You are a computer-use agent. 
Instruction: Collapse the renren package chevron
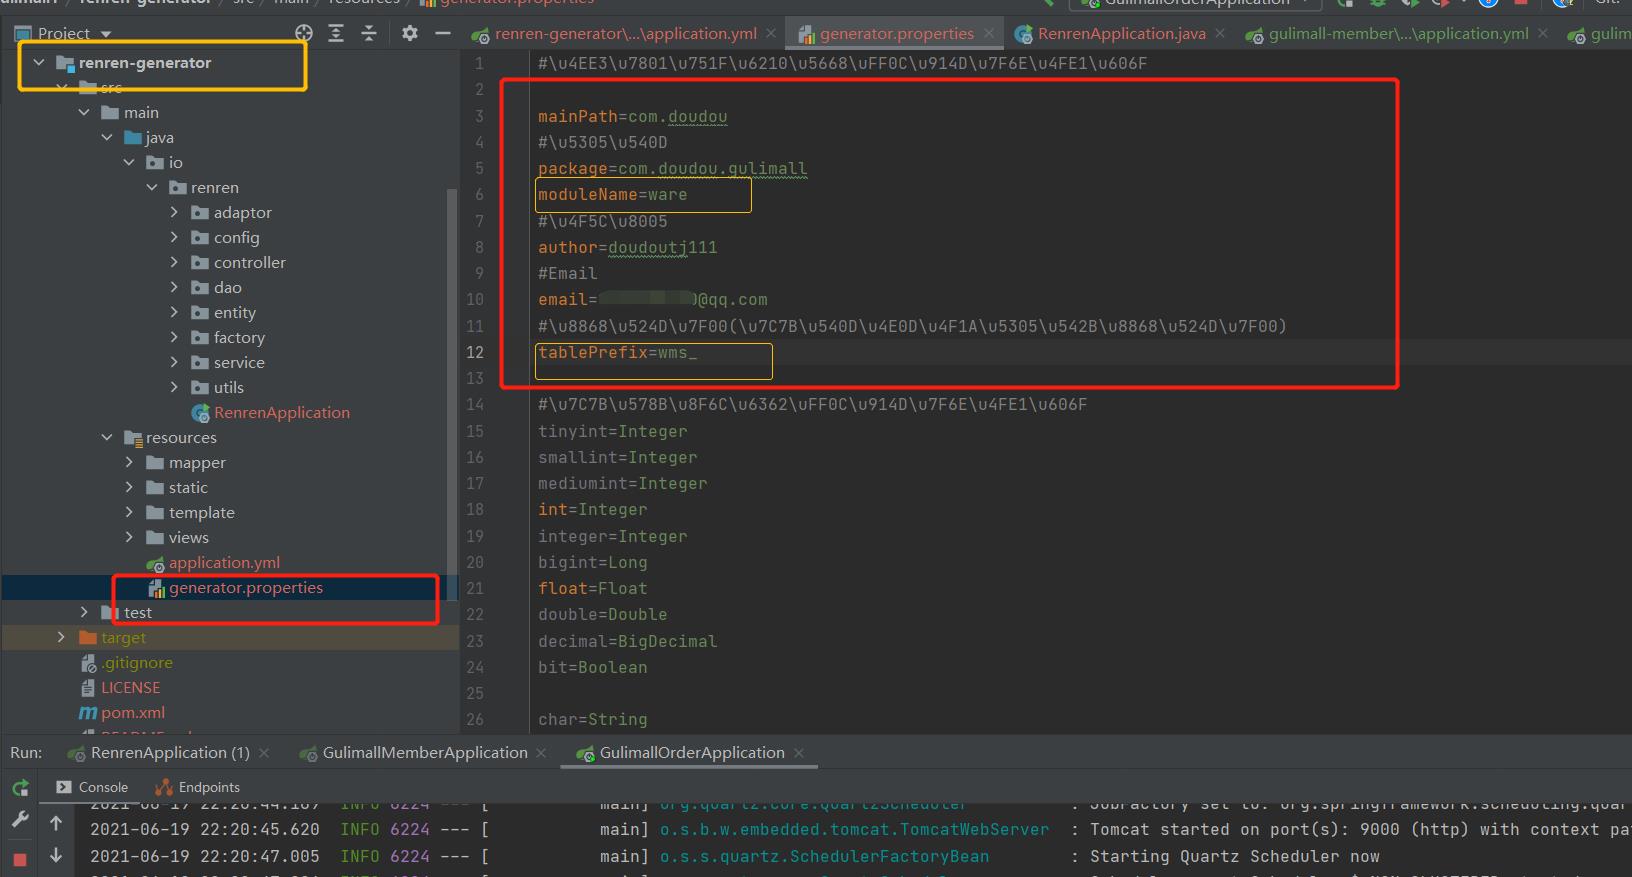coord(152,187)
